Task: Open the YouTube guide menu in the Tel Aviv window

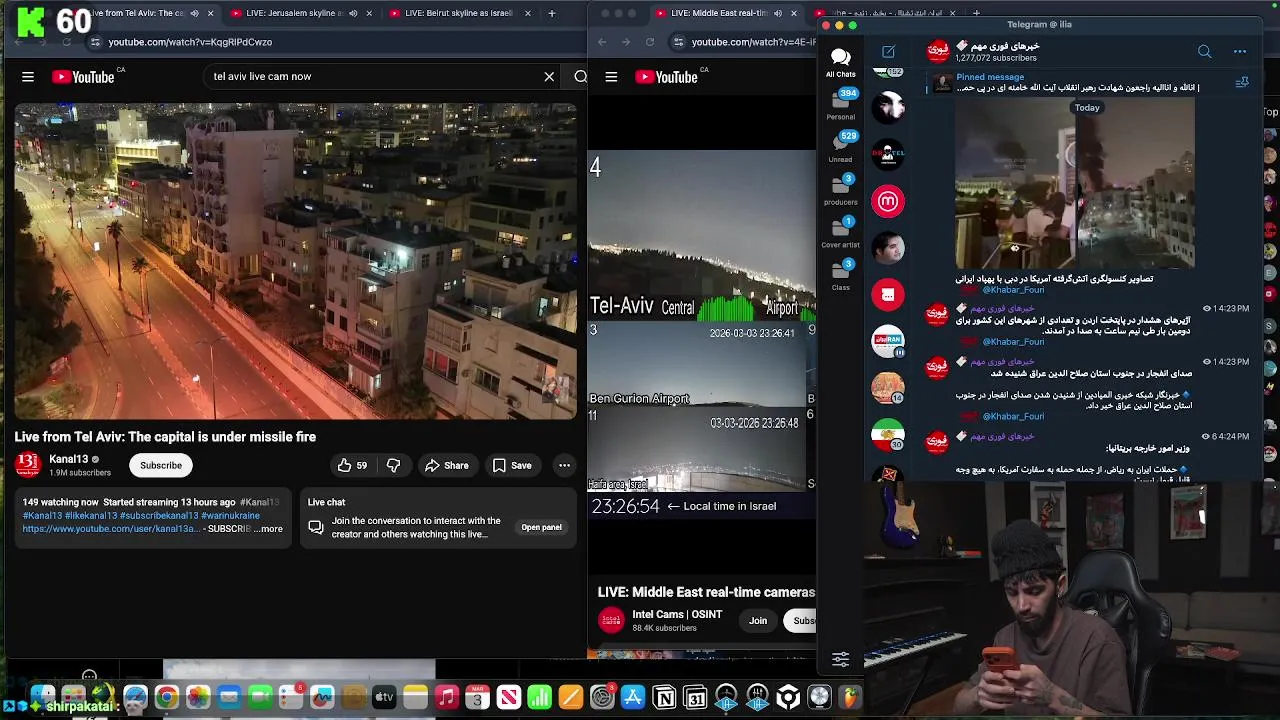Action: 28,77
